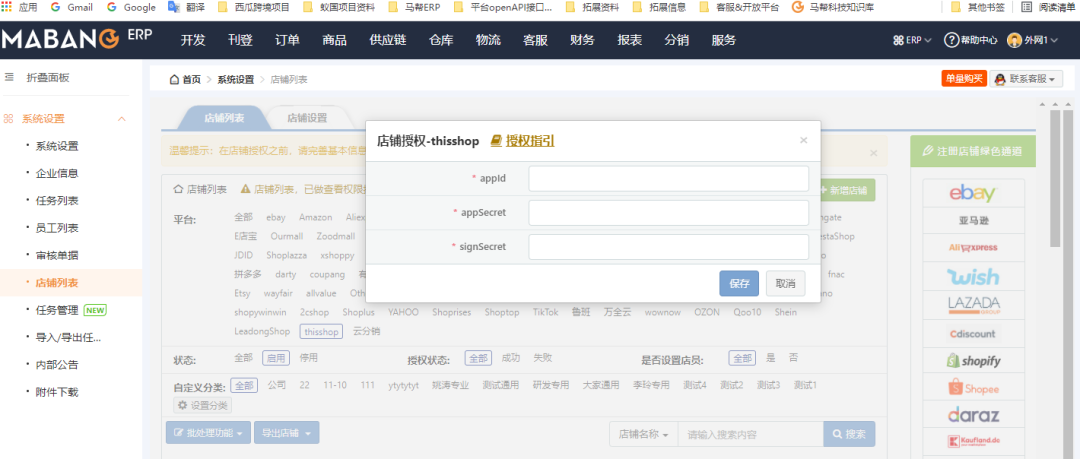Open 任务管理 in the sidebar
1080x459 pixels.
[56, 310]
